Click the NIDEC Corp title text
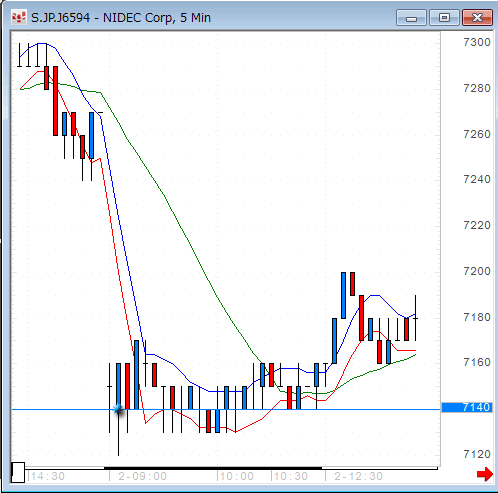Screen dimensions: 498x493 pyautogui.click(x=138, y=17)
